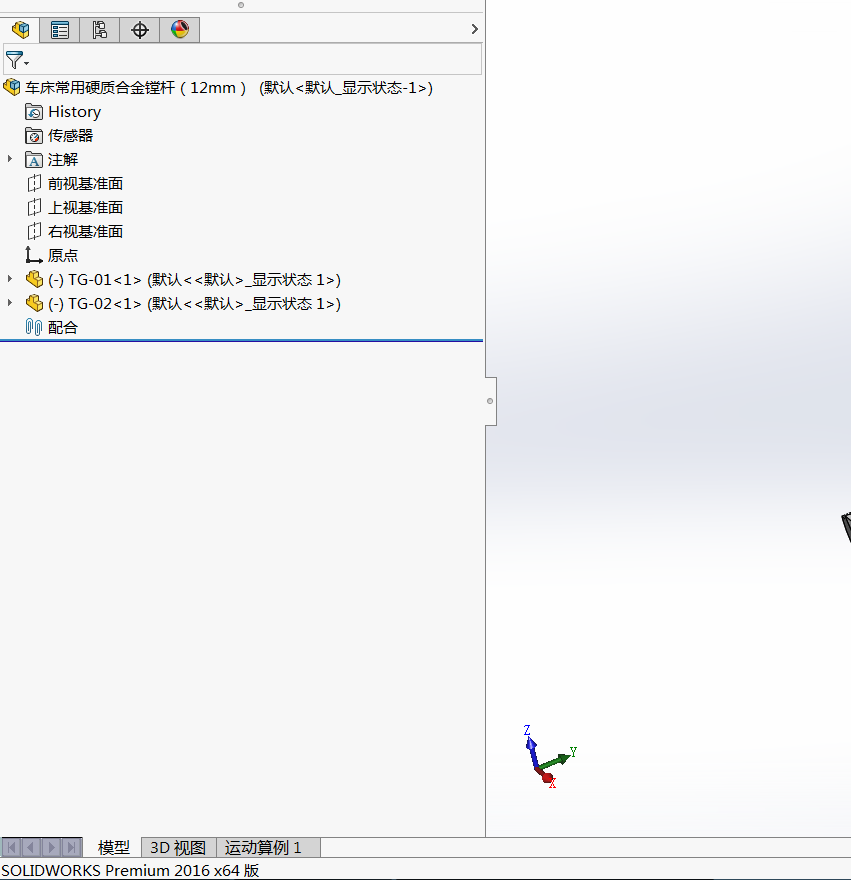Switch to the PropertyManager tab
Viewport: 851px width, 880px height.
click(60, 30)
